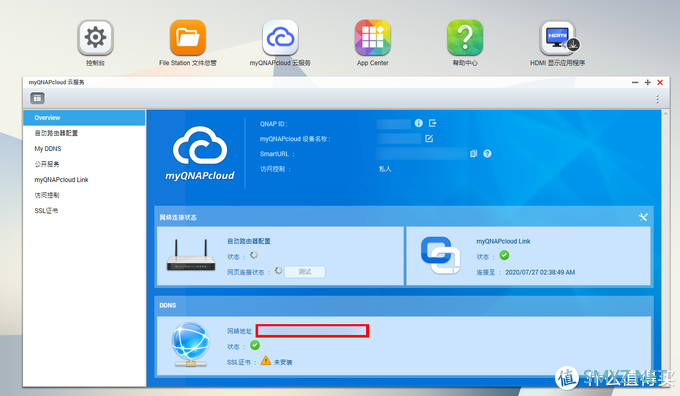Image resolution: width=680 pixels, height=396 pixels.
Task: Launch File Station 文件总管 from desktop
Action: [x=188, y=38]
